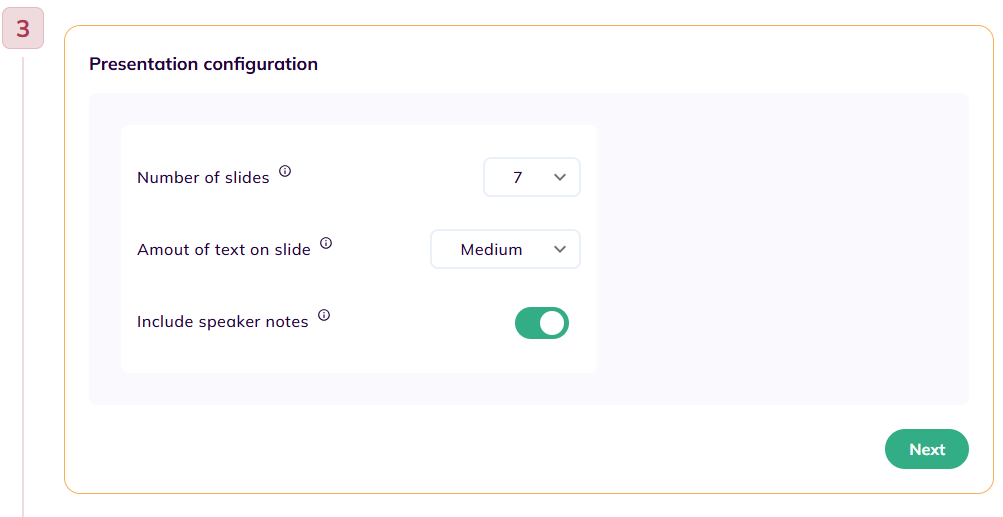Disable the Include speaker notes switch
Screen dimensions: 1003x517
pos(542,323)
